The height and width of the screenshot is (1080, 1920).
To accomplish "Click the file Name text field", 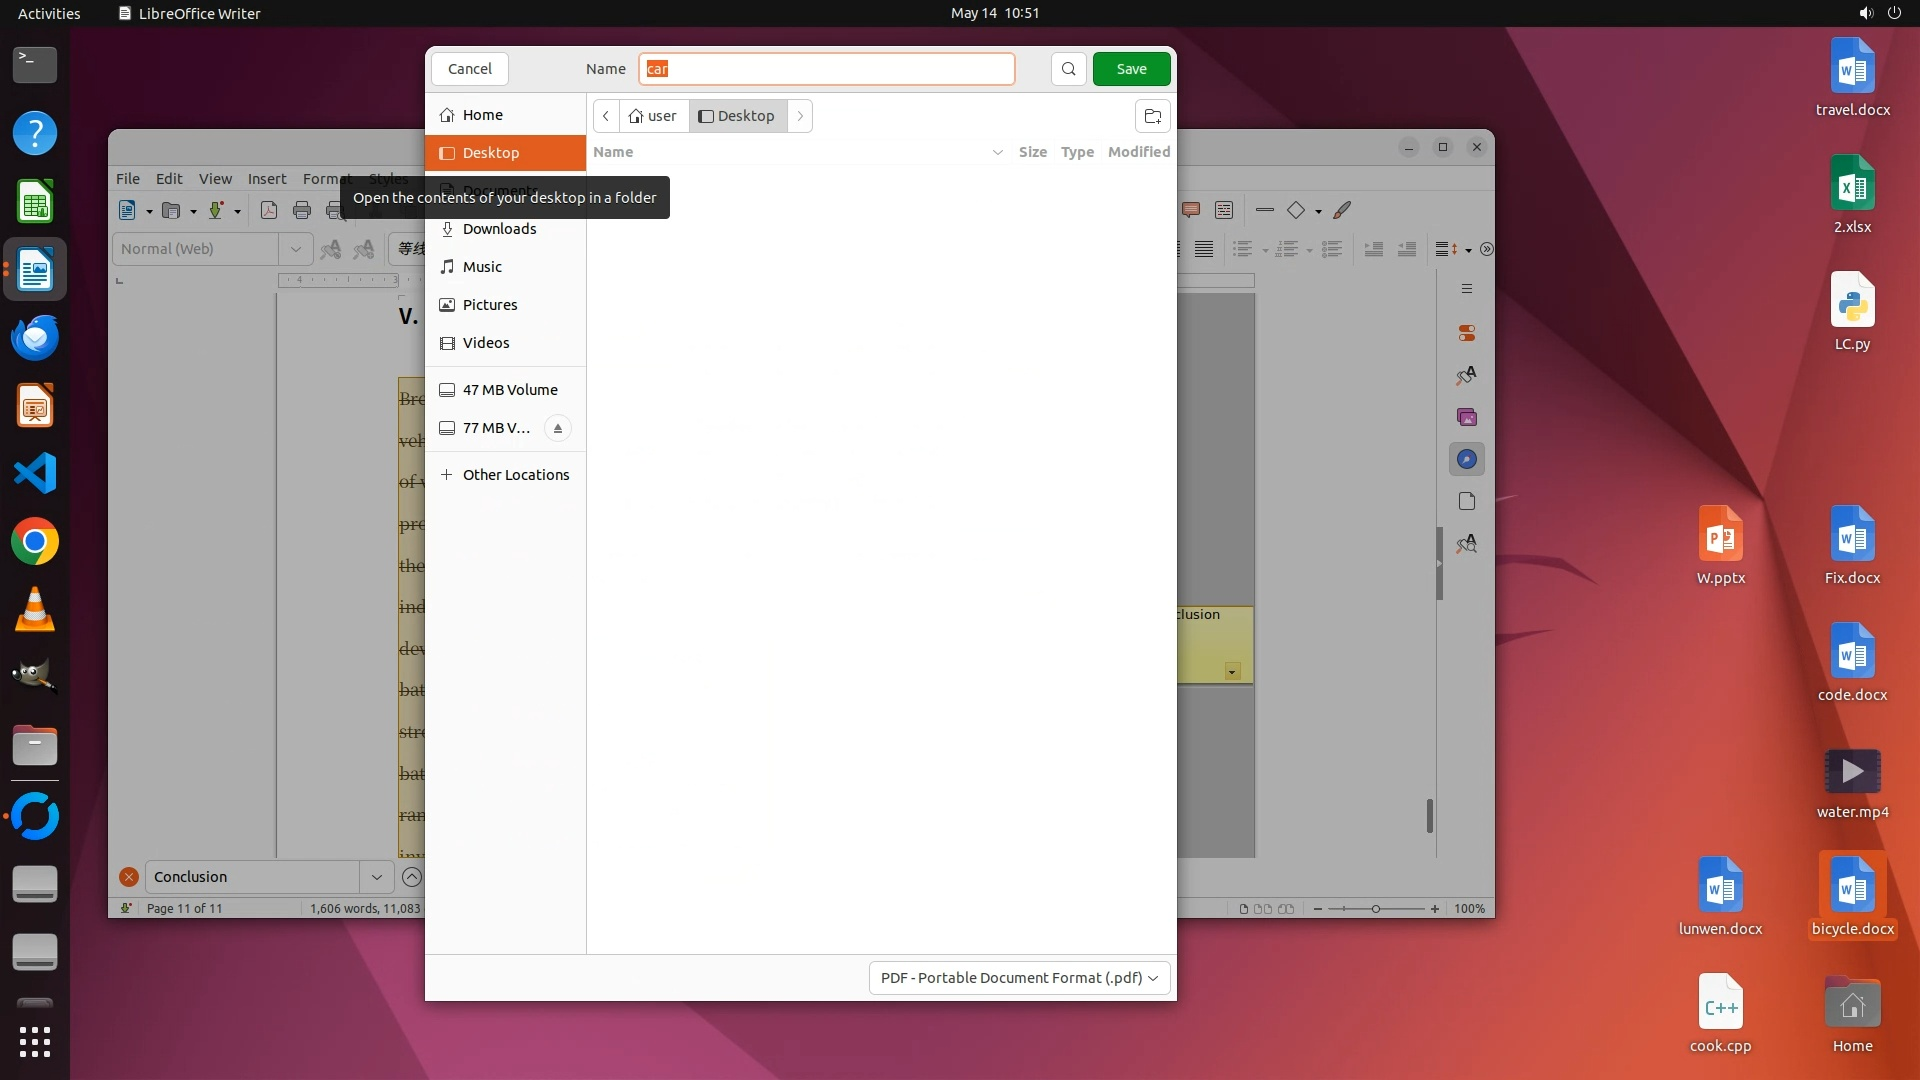I will coord(826,69).
